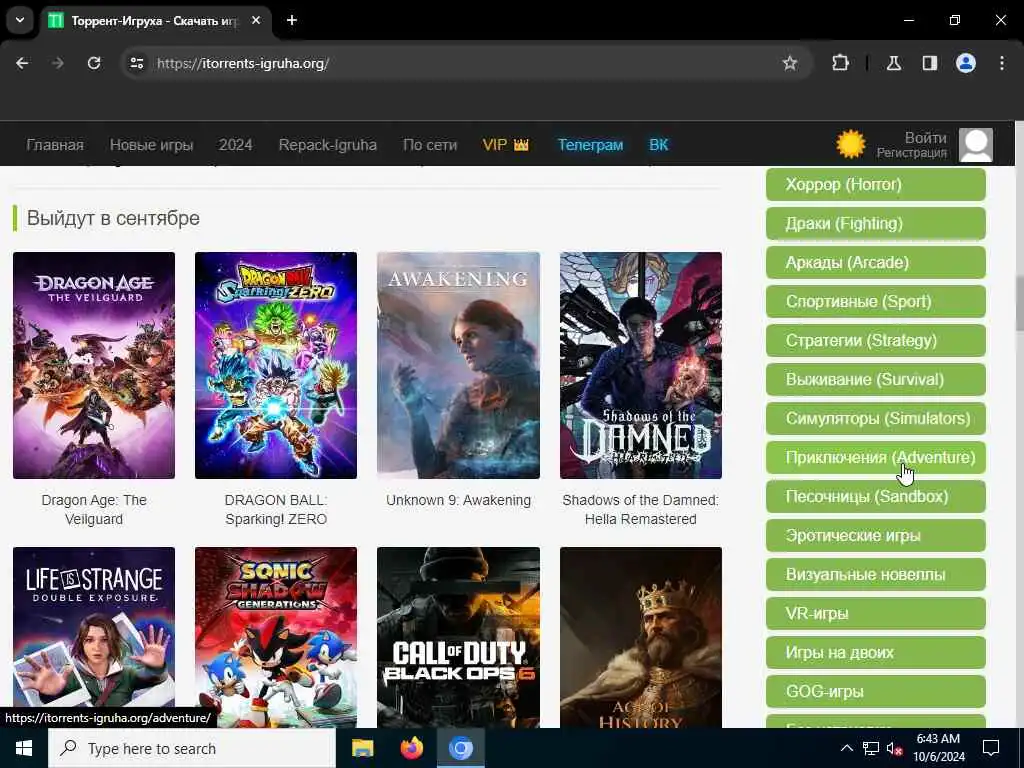Viewport: 1024px width, 768px height.
Task: Open Chrome Labs flask icon
Action: pos(894,63)
